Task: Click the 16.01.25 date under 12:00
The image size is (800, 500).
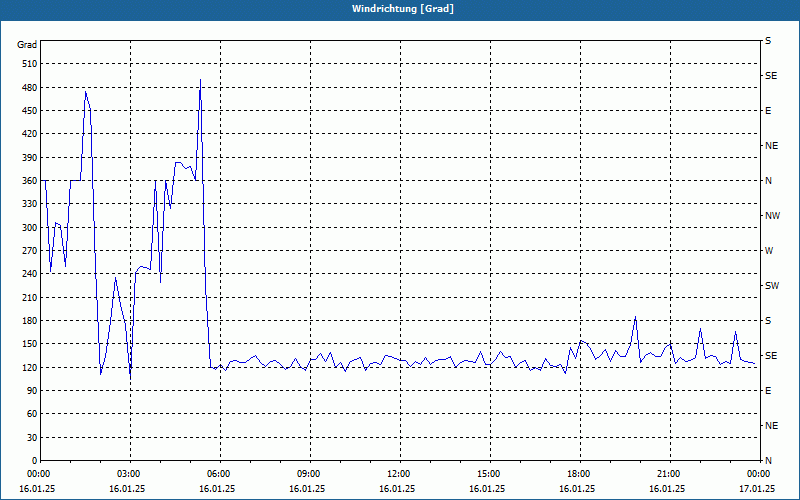Action: click(396, 489)
